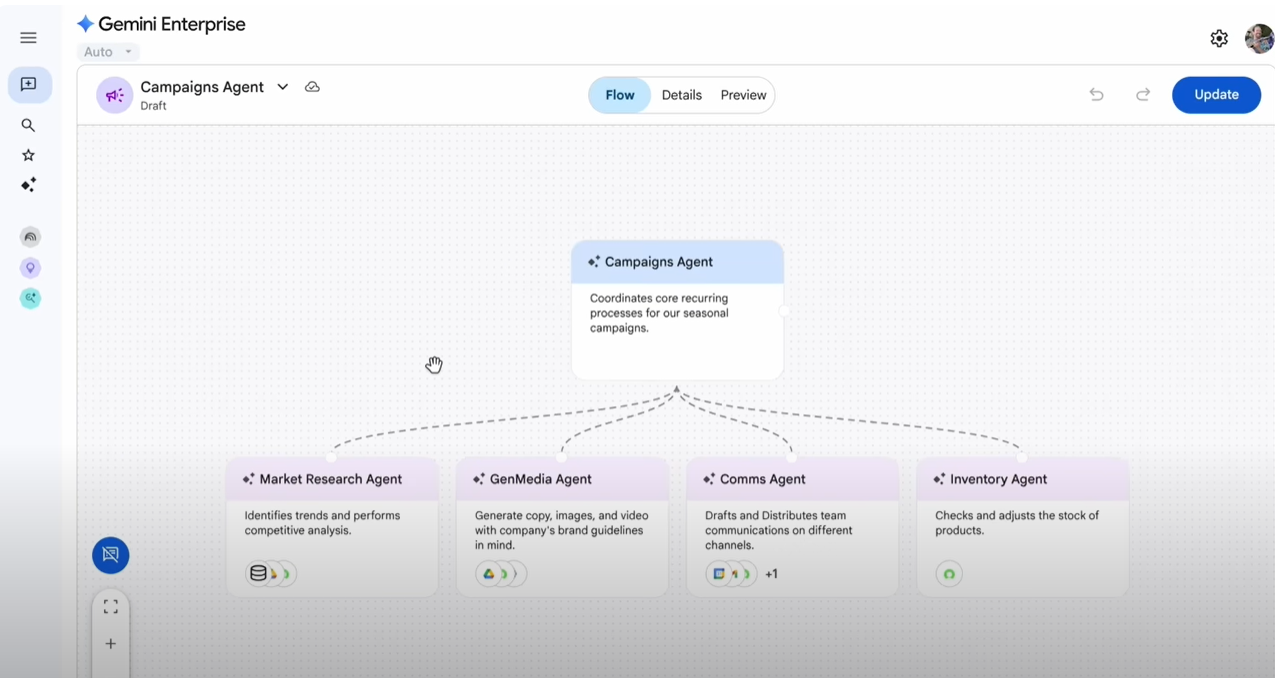Undo the last change
1275x678 pixels.
tap(1096, 94)
